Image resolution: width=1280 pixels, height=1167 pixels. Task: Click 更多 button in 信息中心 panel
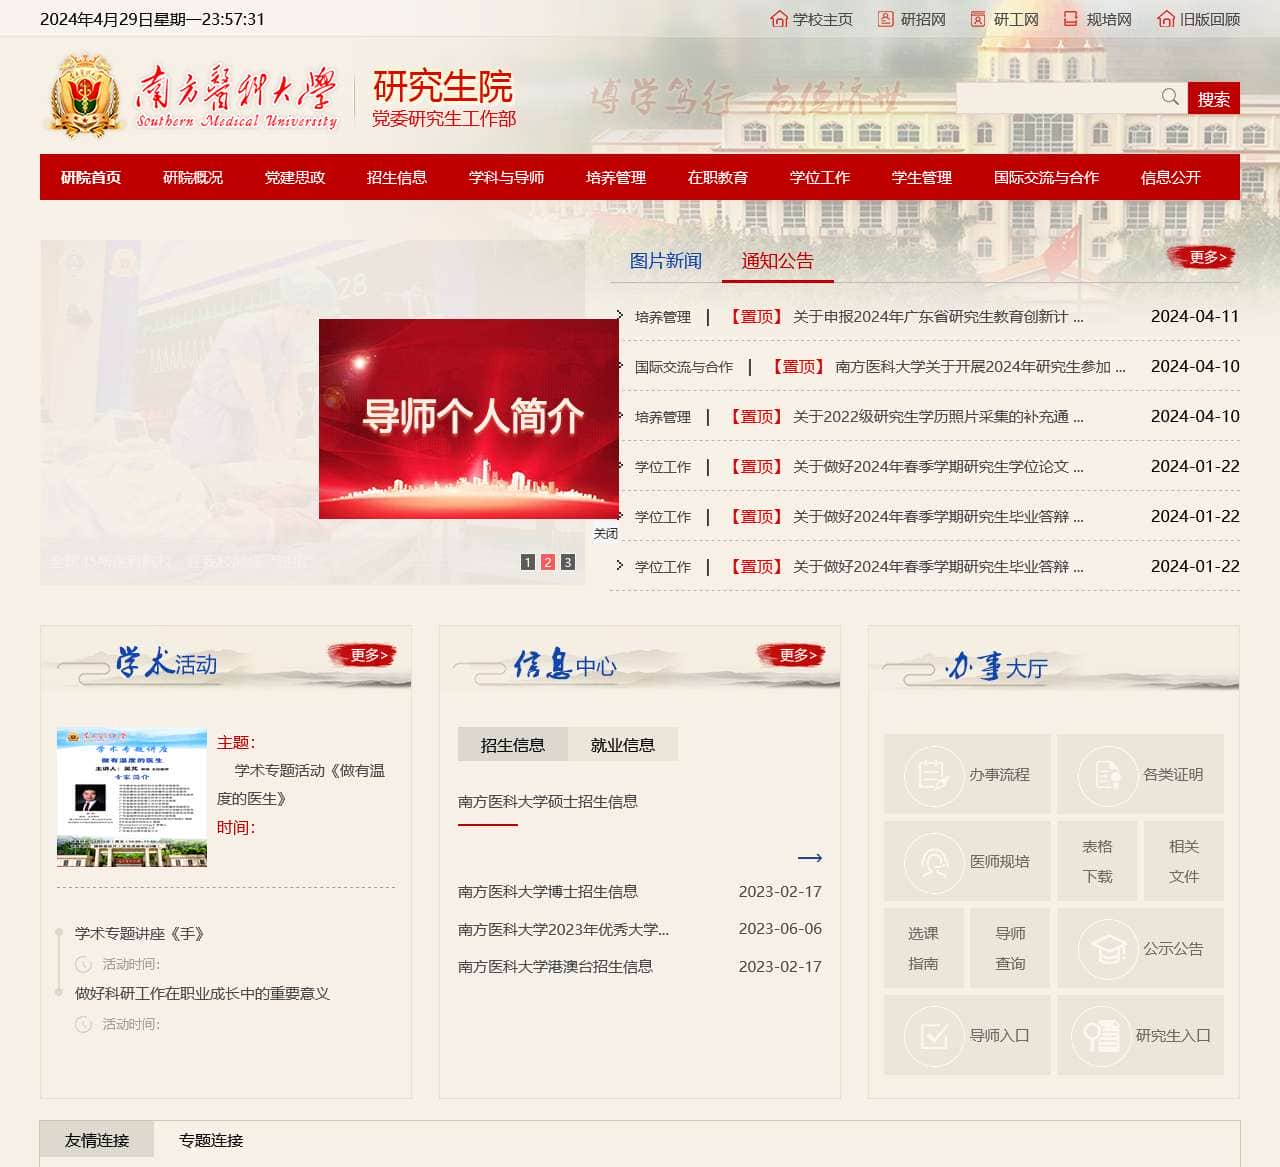(x=790, y=655)
